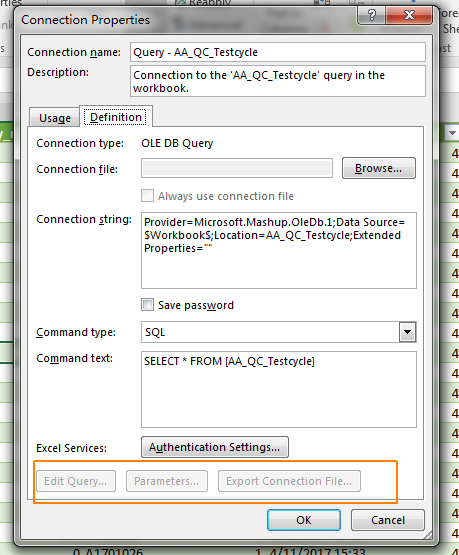Select the Definition tab
The height and width of the screenshot is (555, 459).
(116, 117)
